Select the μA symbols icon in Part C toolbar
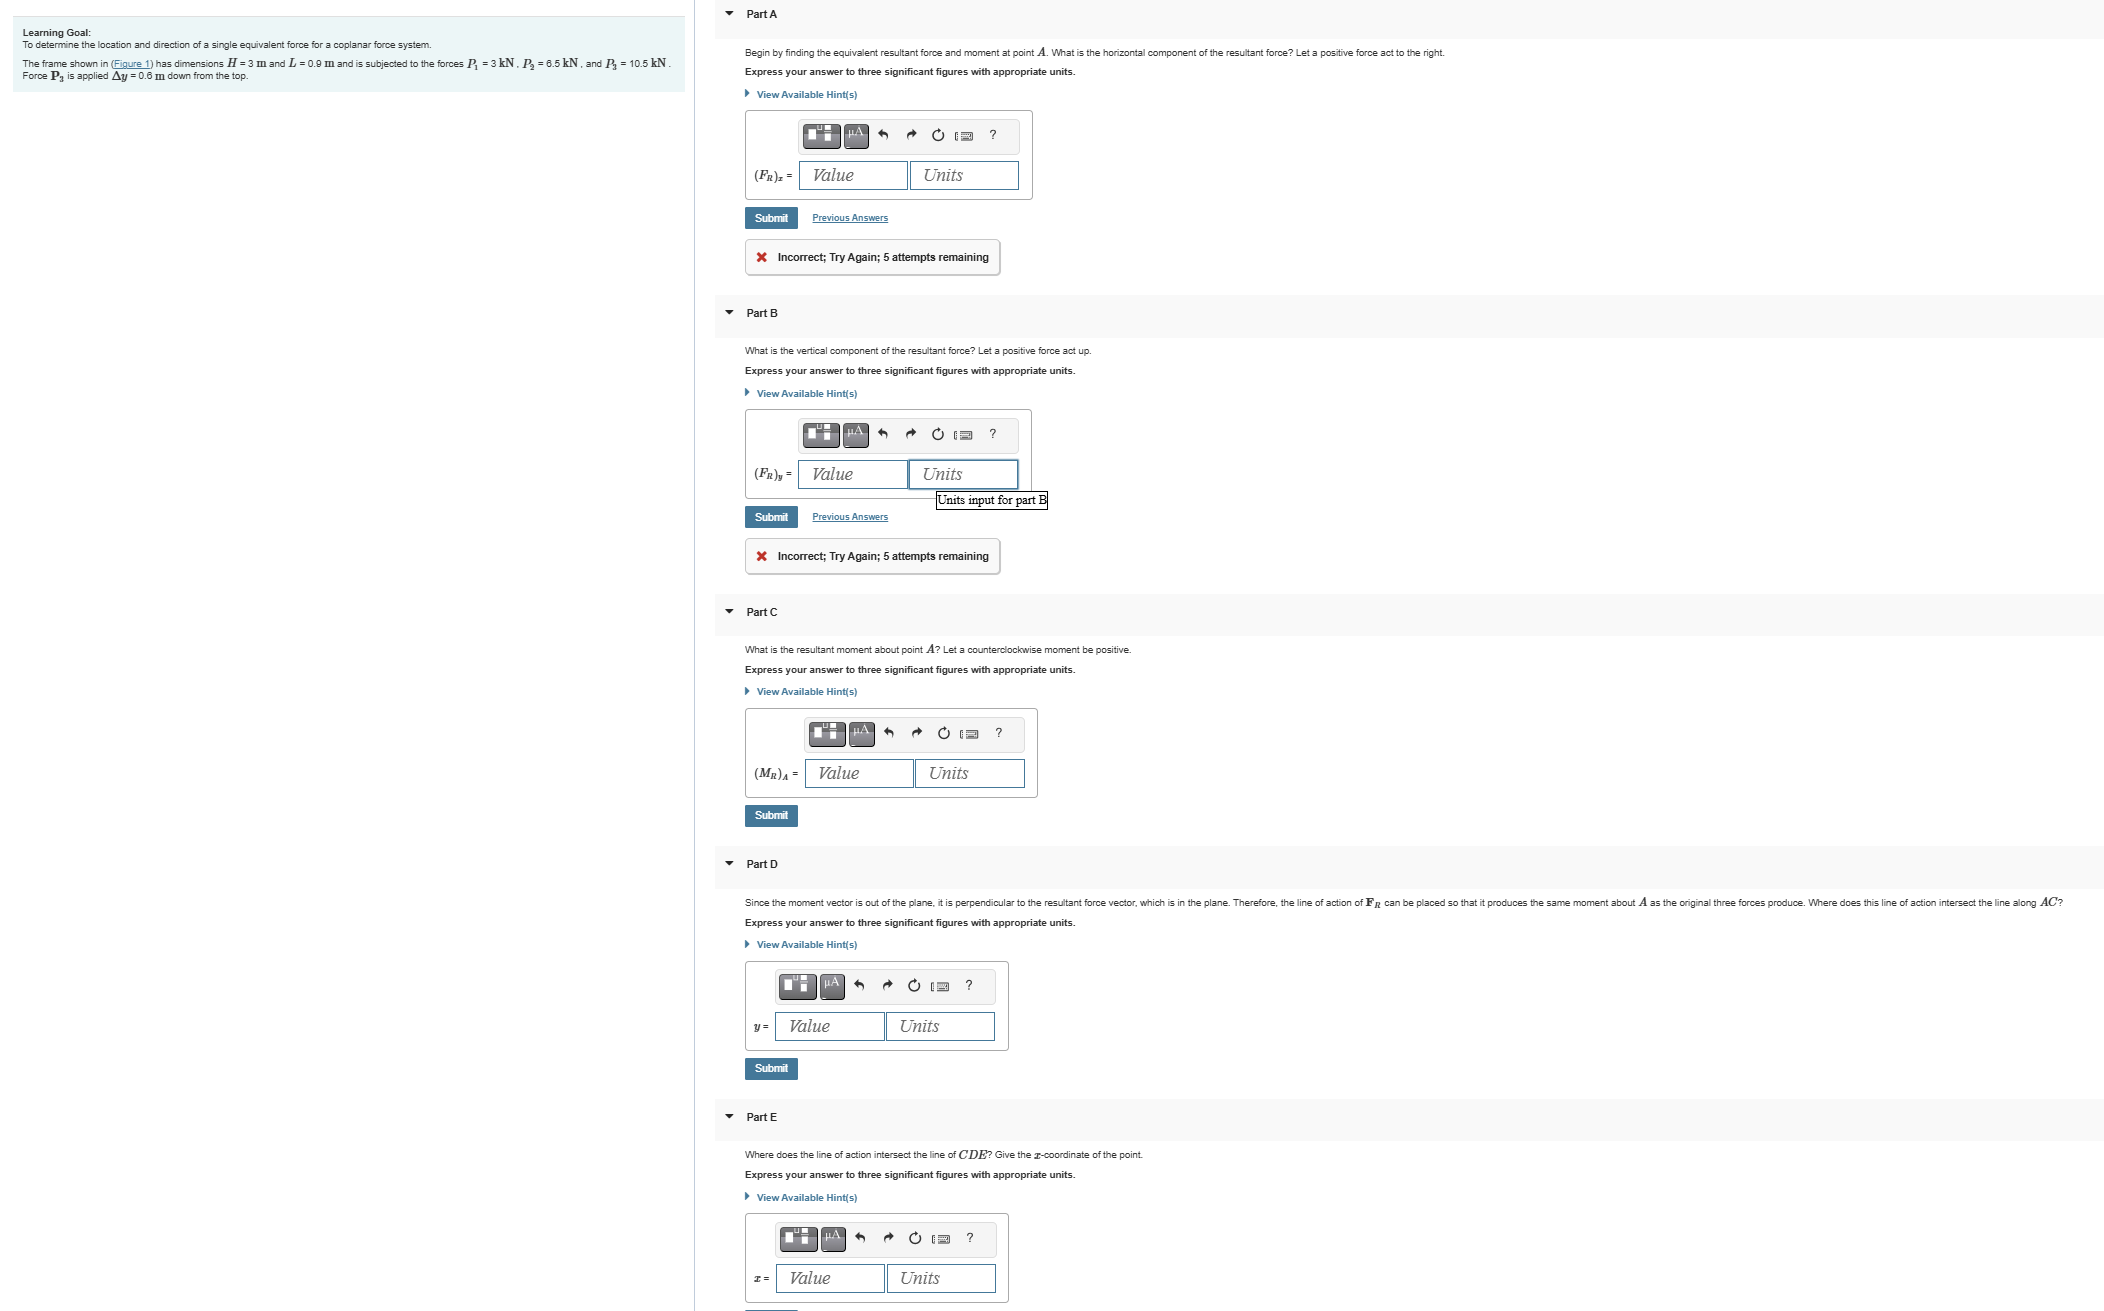Image resolution: width=2104 pixels, height=1311 pixels. [x=861, y=733]
